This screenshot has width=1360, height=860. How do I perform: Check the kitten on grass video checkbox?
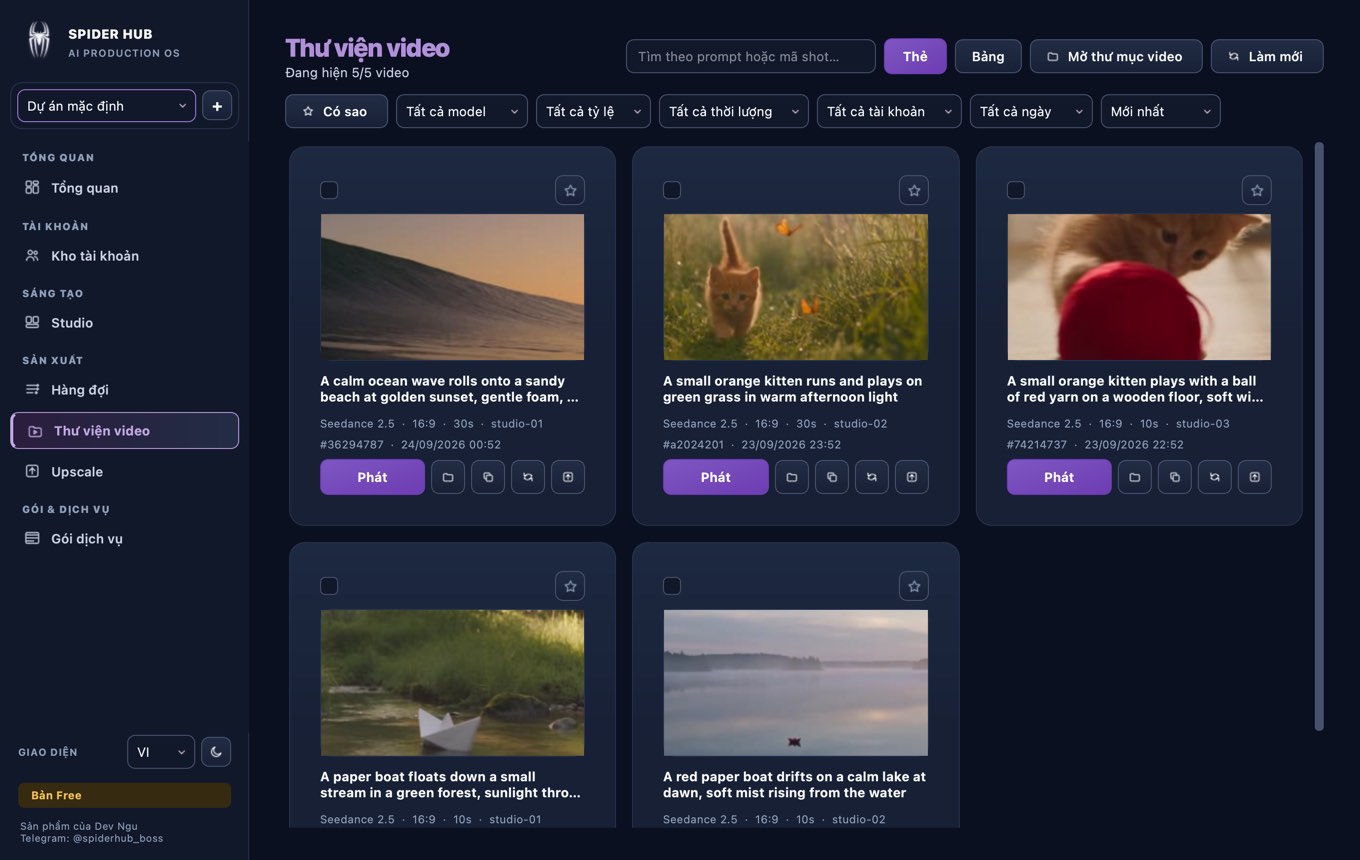(672, 190)
